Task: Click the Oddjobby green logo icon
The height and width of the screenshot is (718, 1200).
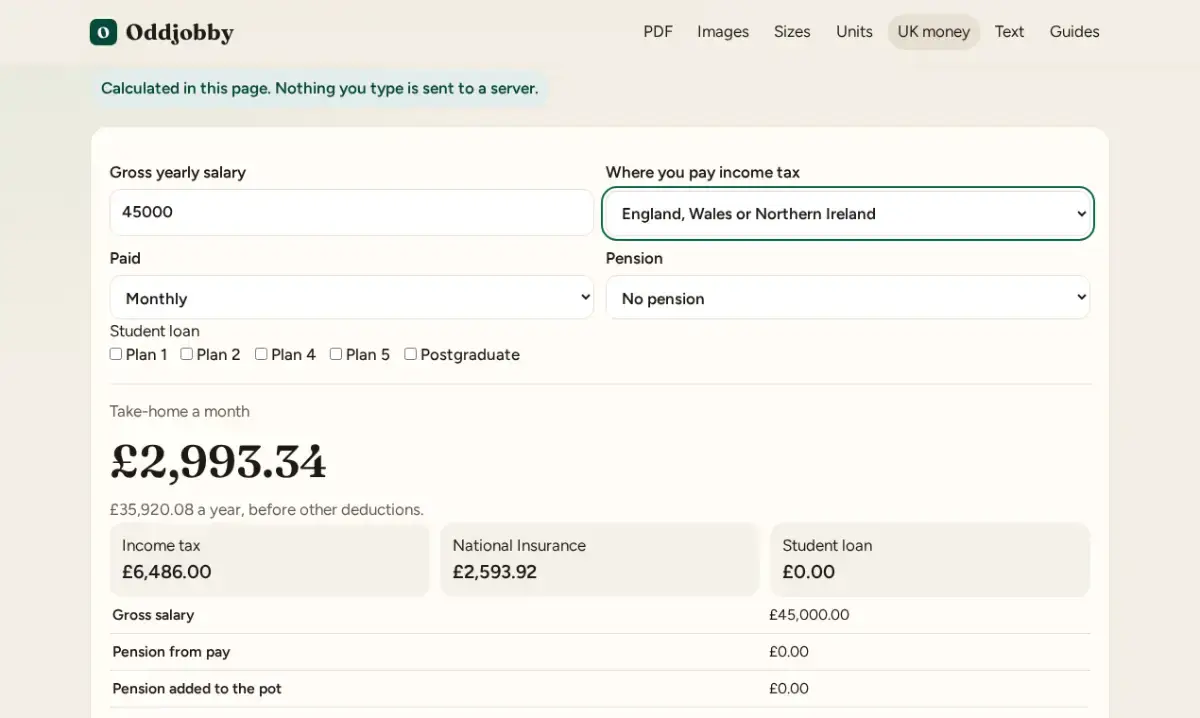Action: coord(103,32)
